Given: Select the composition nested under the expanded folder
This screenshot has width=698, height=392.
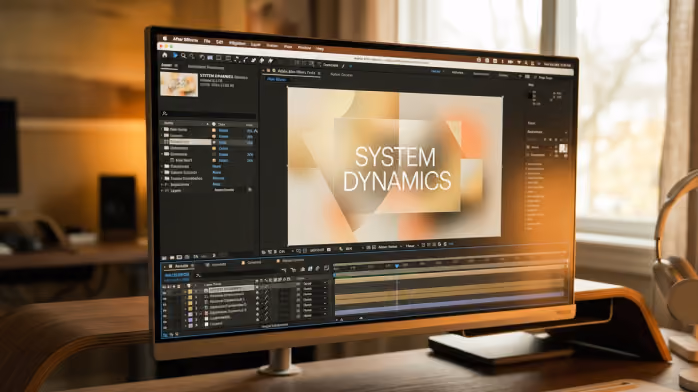Looking at the screenshot, I should tap(183, 160).
